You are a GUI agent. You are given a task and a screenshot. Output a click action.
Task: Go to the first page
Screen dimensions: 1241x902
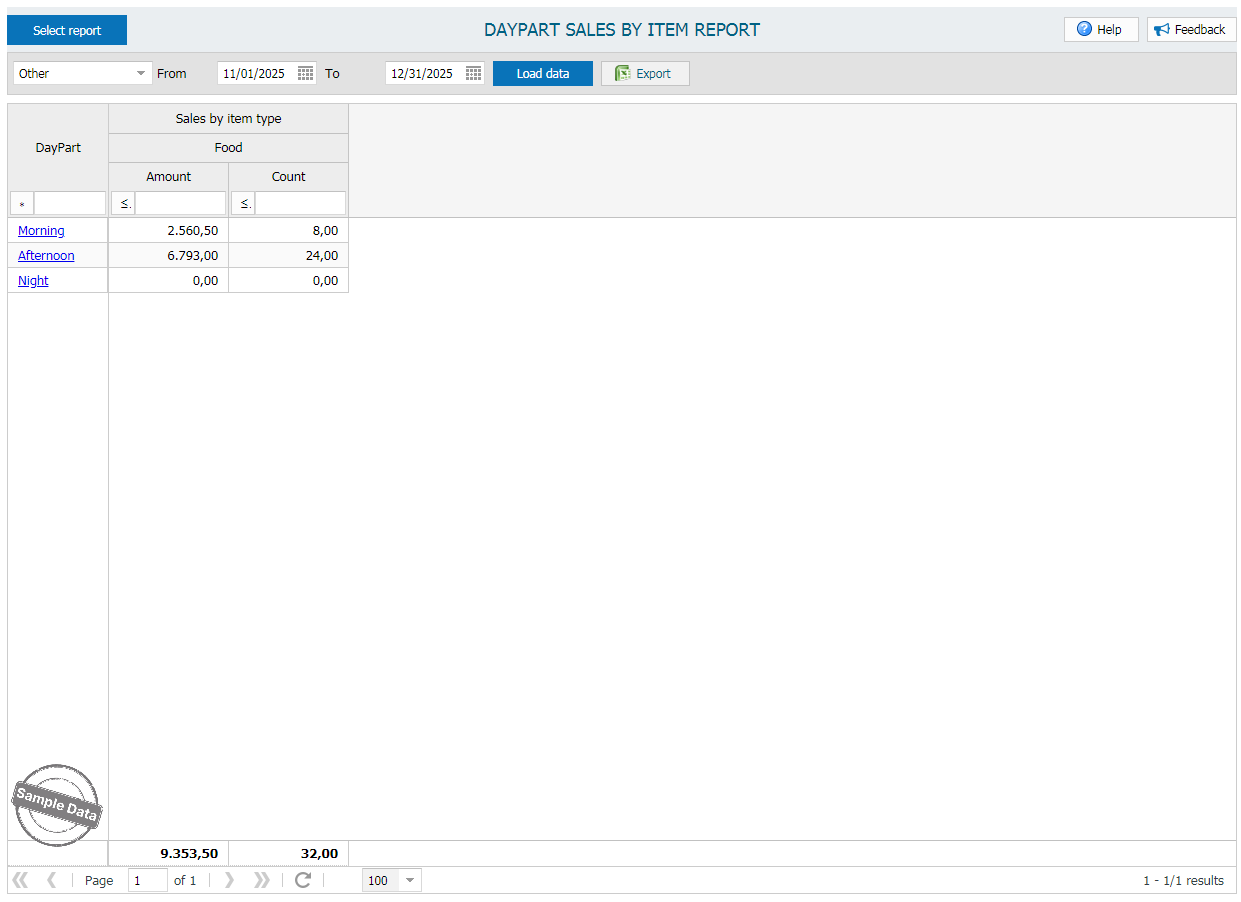click(x=19, y=880)
